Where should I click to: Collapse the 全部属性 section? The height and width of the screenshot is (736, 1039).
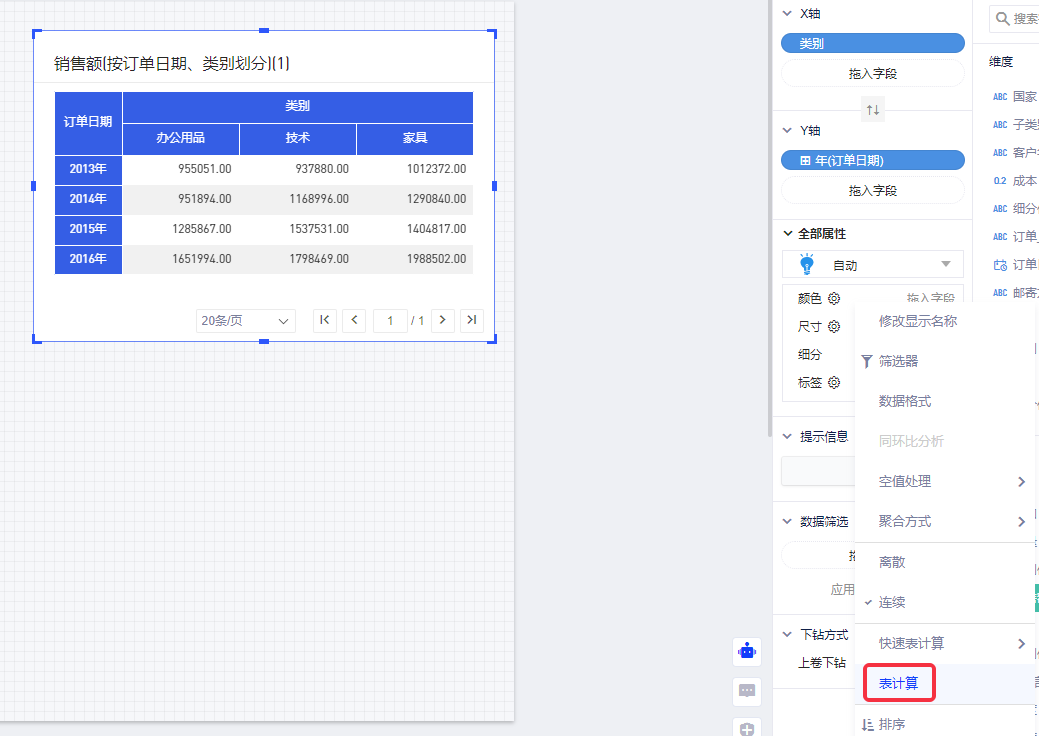point(787,233)
